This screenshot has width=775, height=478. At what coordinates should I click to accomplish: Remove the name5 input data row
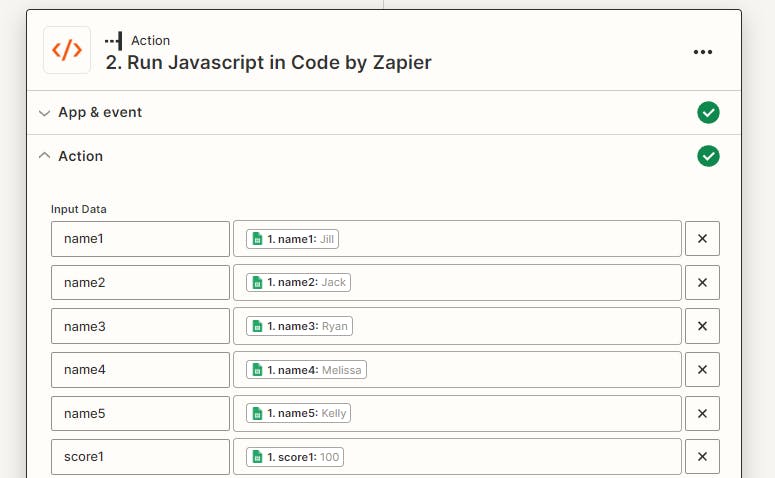click(702, 413)
